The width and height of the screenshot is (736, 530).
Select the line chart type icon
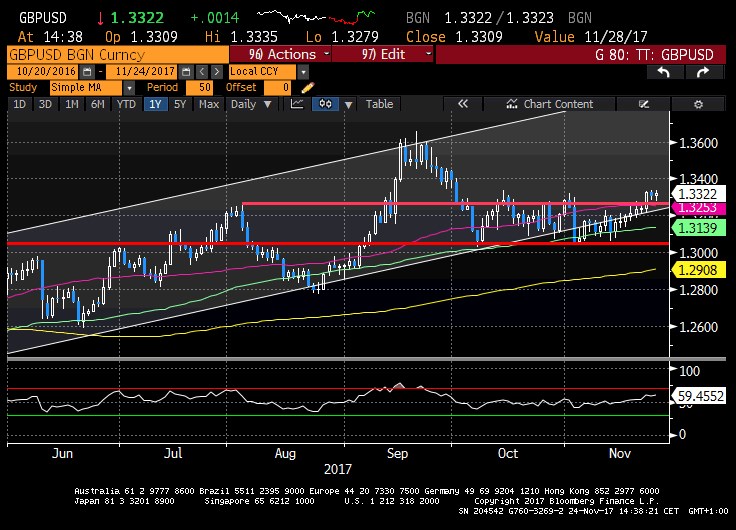pos(297,104)
